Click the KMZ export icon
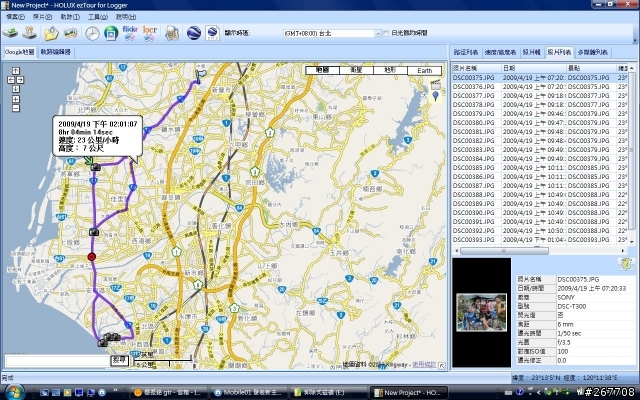 [x=212, y=33]
